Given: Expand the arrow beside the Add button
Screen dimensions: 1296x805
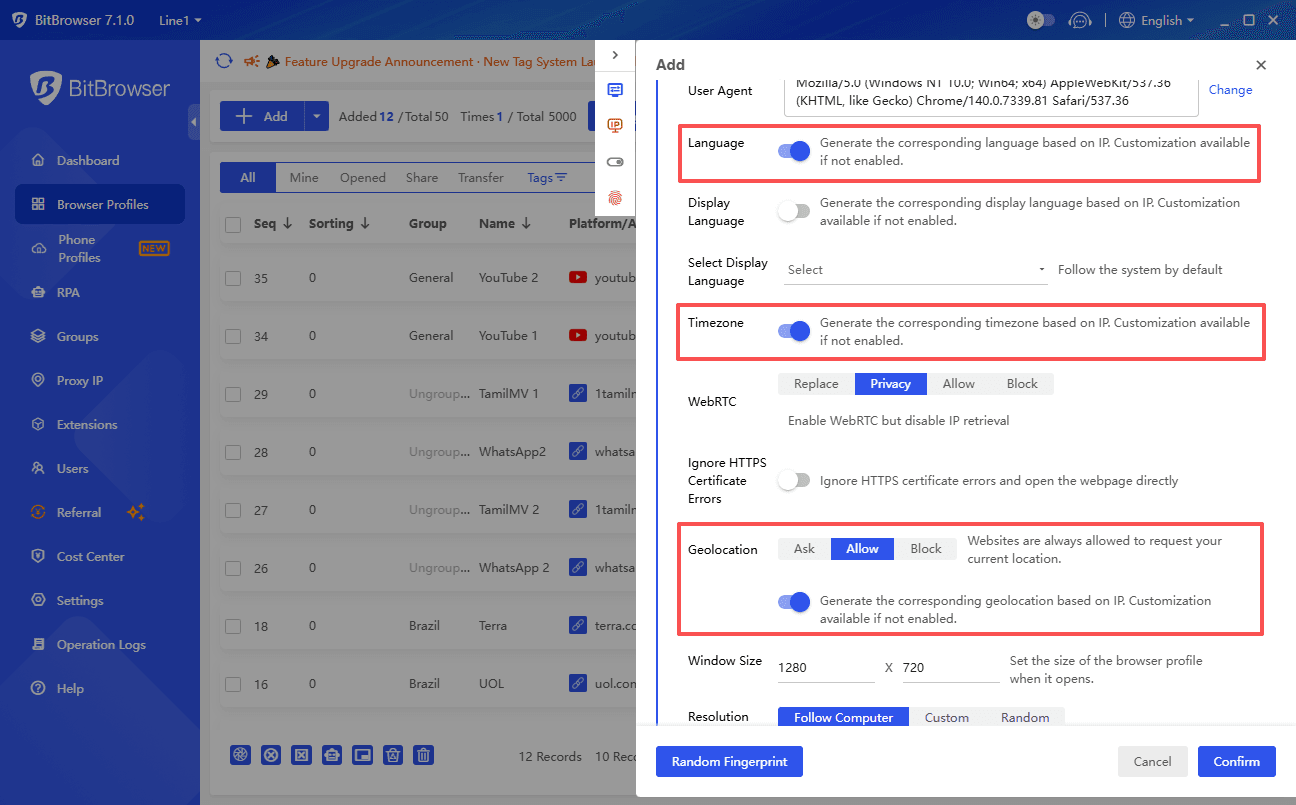Looking at the screenshot, I should coord(317,116).
